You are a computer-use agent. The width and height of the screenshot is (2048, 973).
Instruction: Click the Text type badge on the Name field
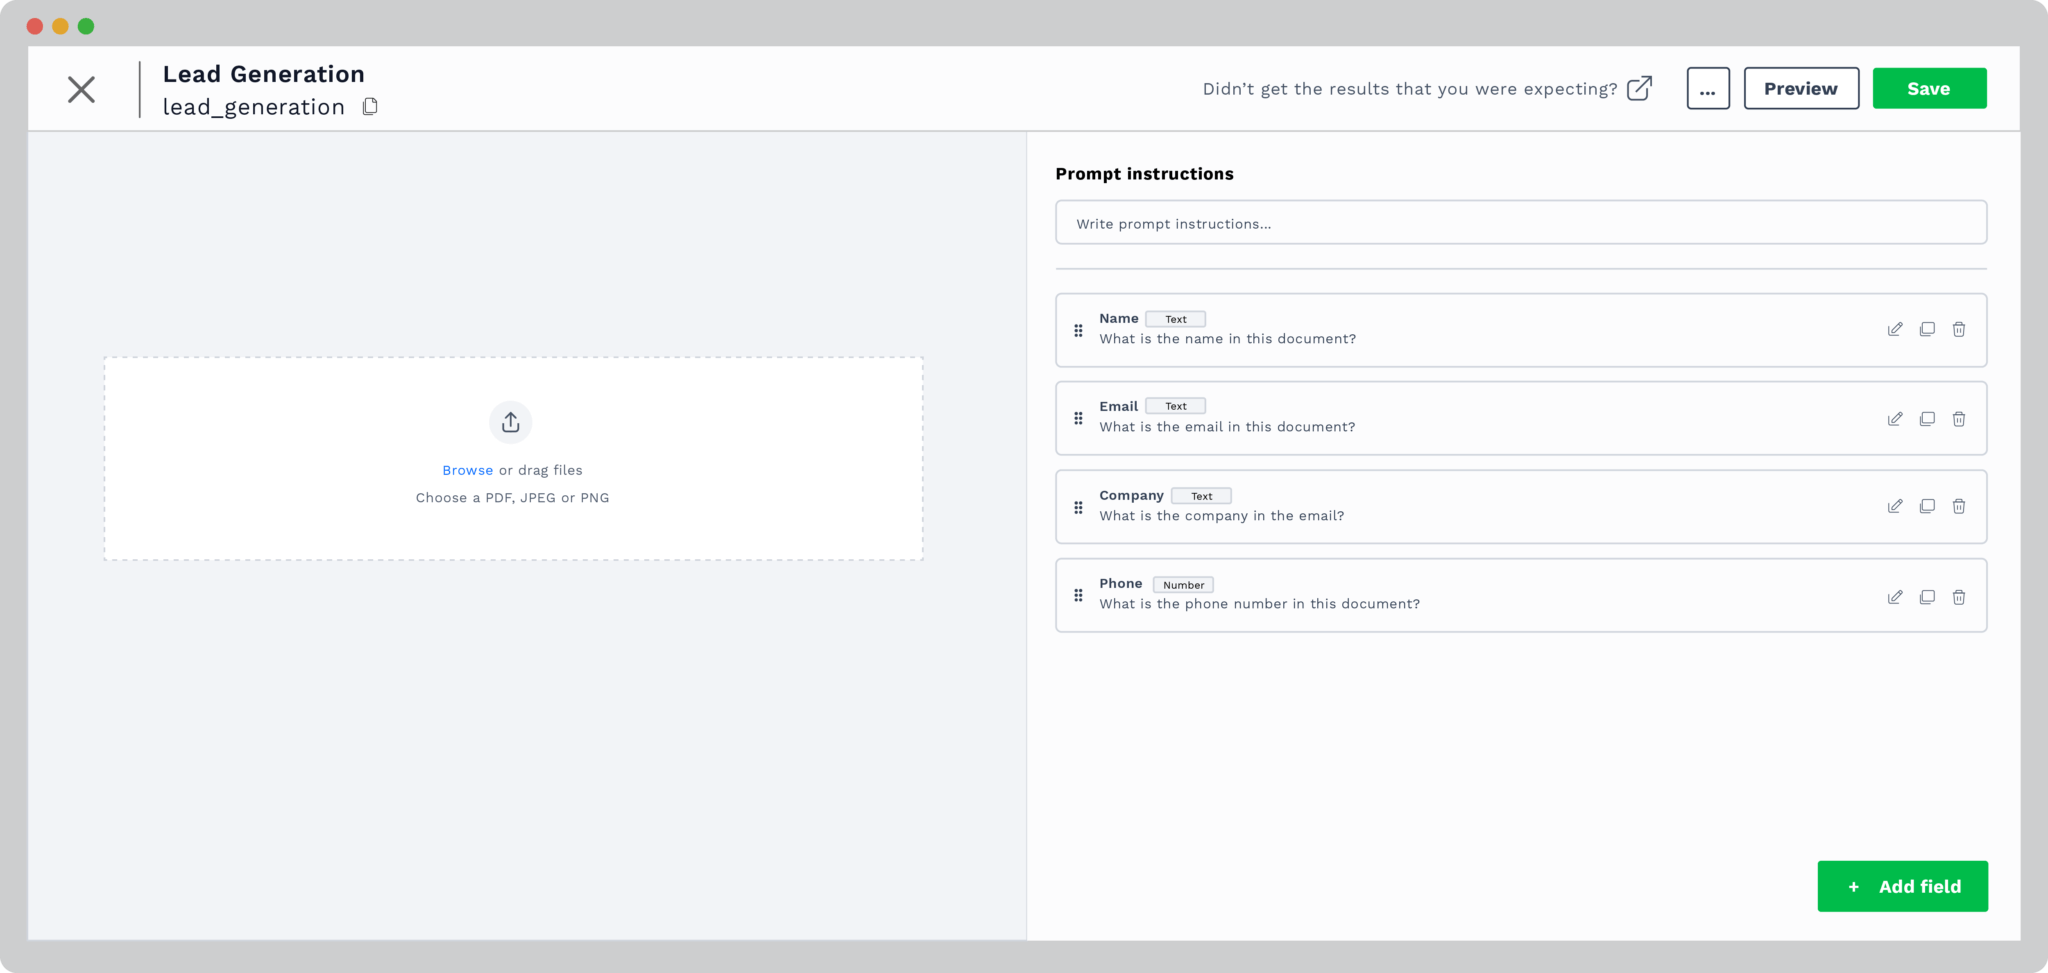click(x=1175, y=318)
